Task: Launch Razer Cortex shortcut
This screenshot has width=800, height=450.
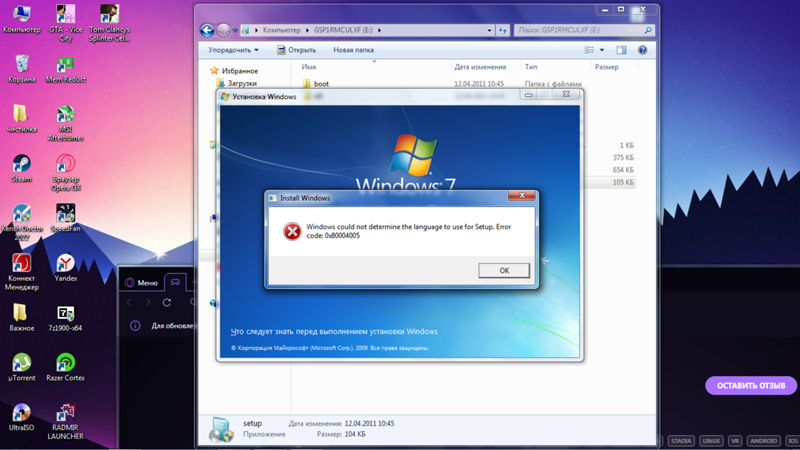Action: (65, 367)
